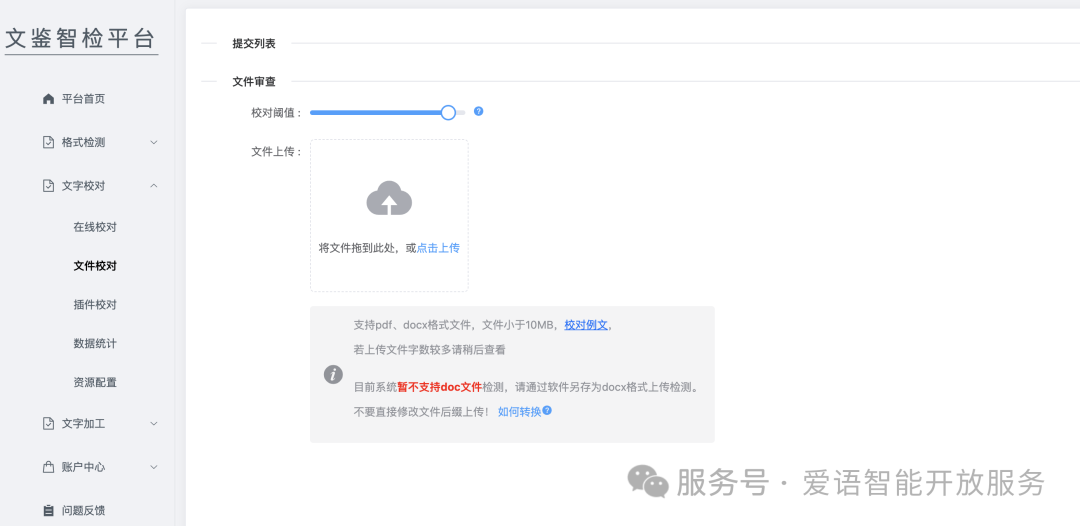The image size is (1080, 526).
Task: Expand the 文字加工 submenu chevron
Action: pos(154,424)
